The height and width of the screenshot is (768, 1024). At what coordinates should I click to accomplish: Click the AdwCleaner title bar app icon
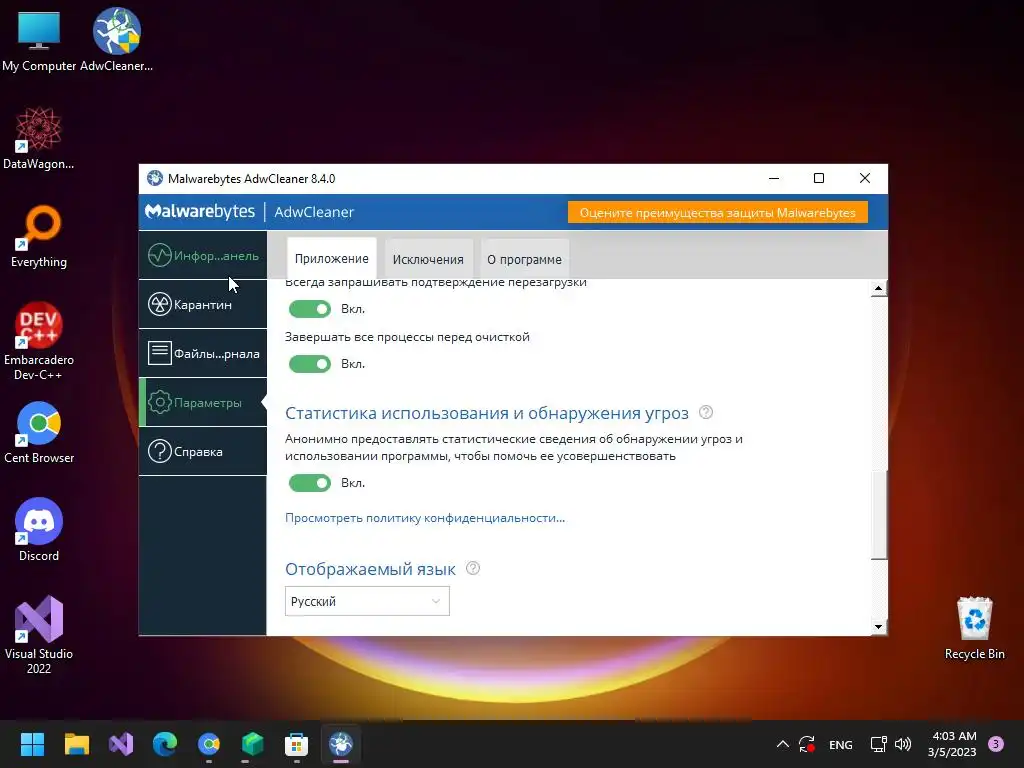(155, 178)
